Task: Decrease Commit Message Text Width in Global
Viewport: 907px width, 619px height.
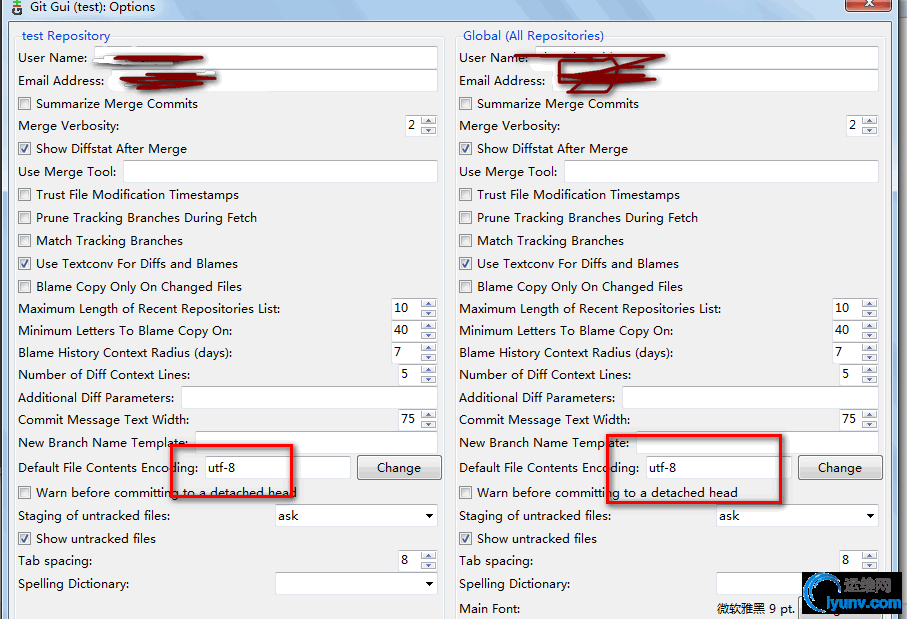Action: click(869, 425)
